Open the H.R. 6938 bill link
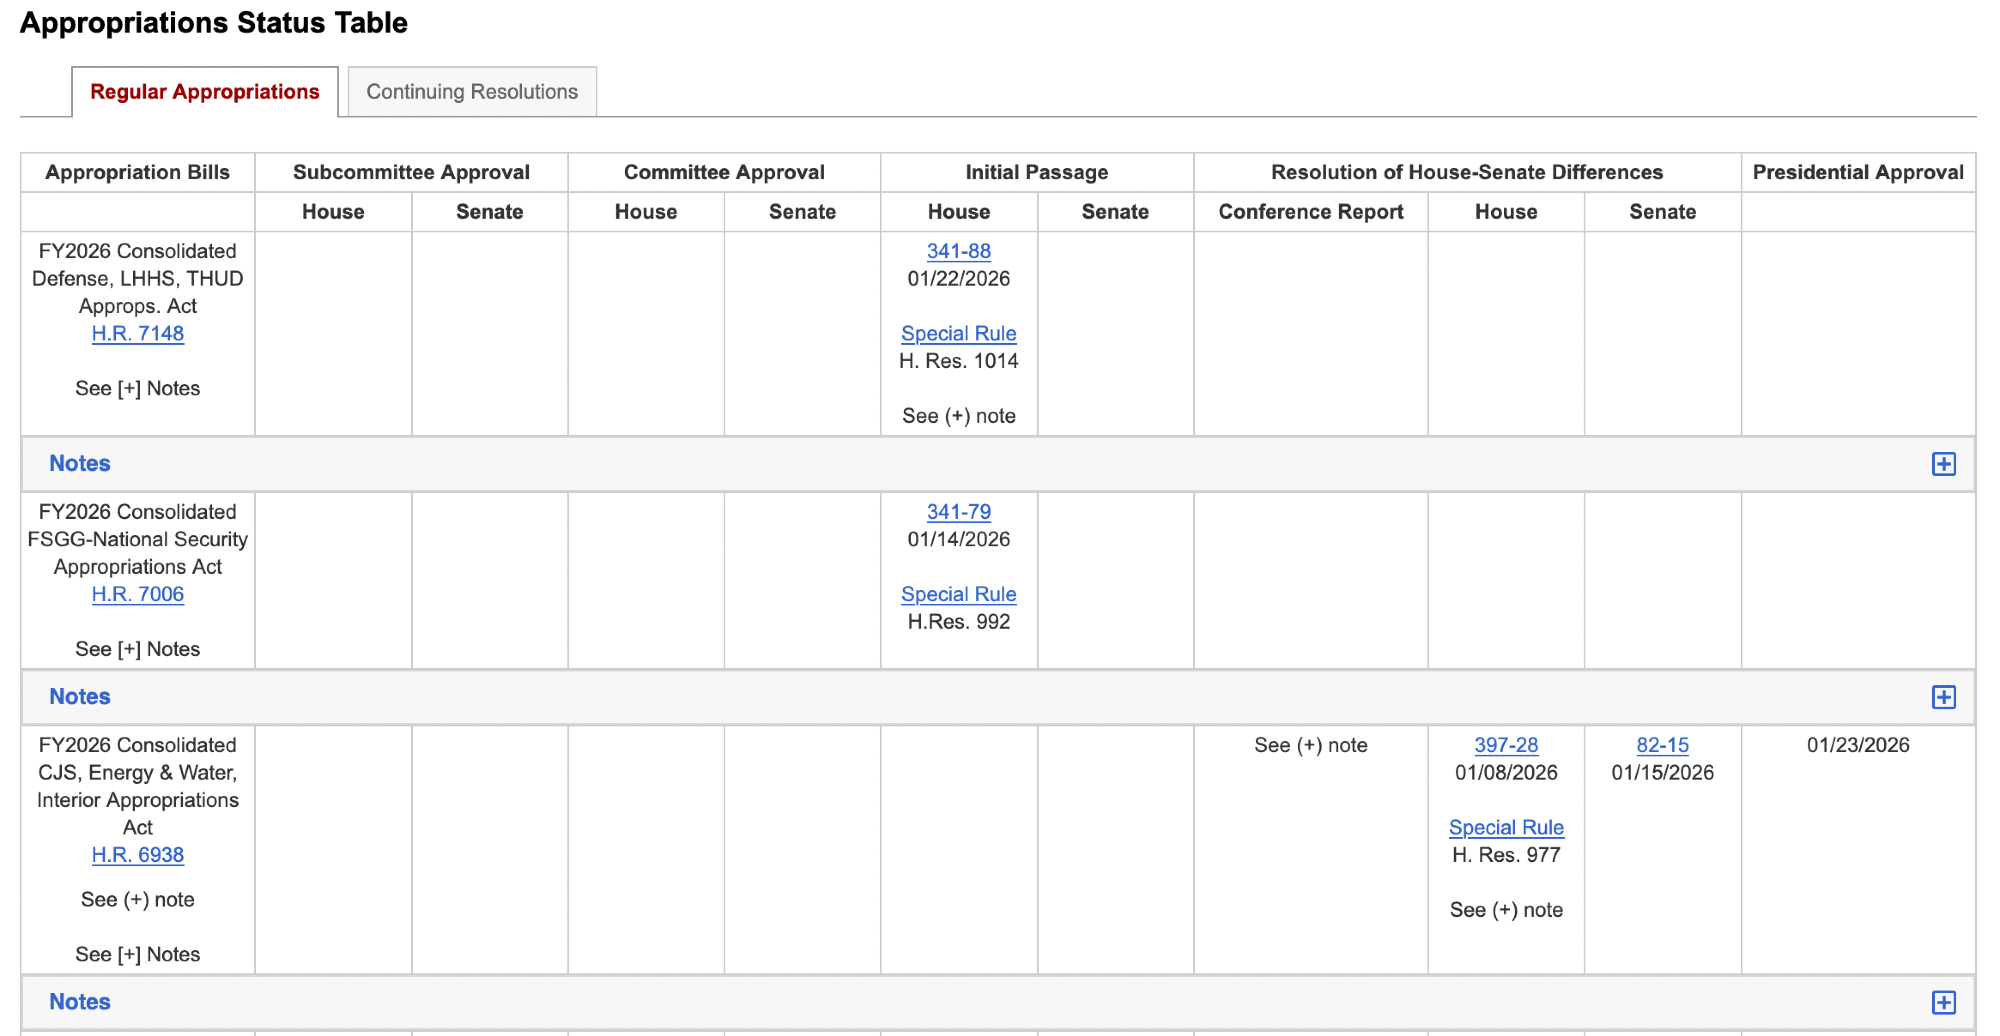The image size is (2000, 1036). (138, 855)
